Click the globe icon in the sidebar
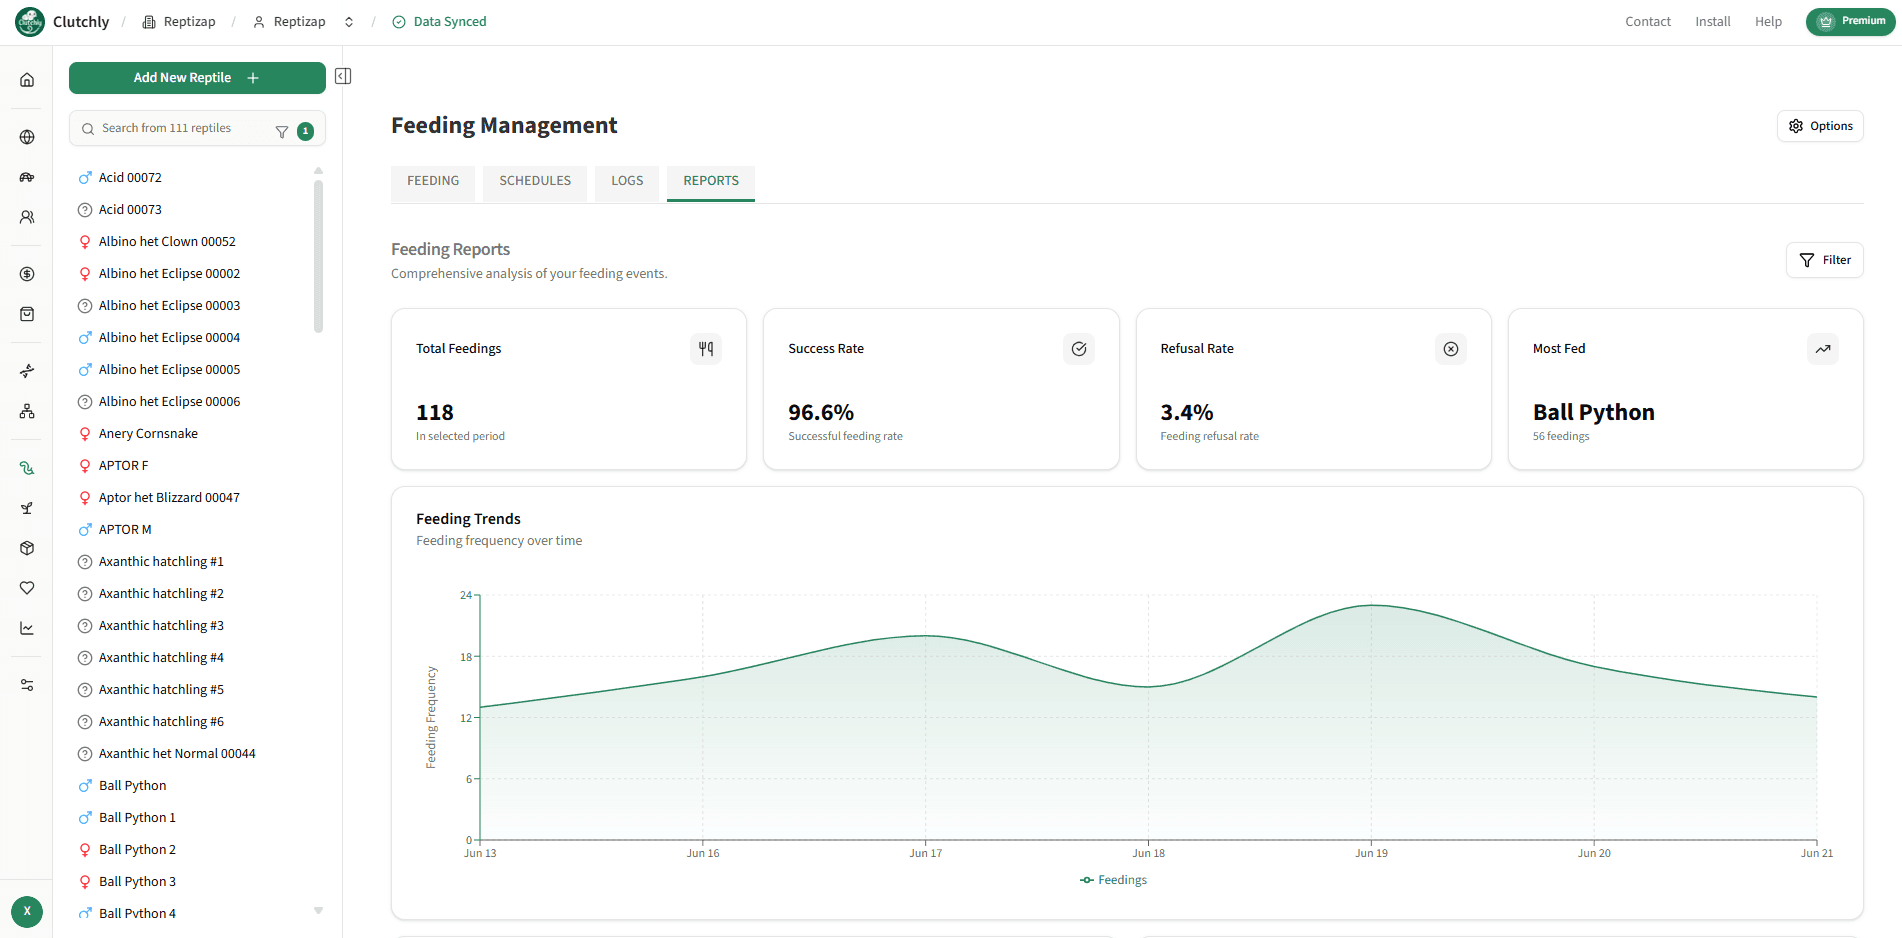 tap(27, 137)
